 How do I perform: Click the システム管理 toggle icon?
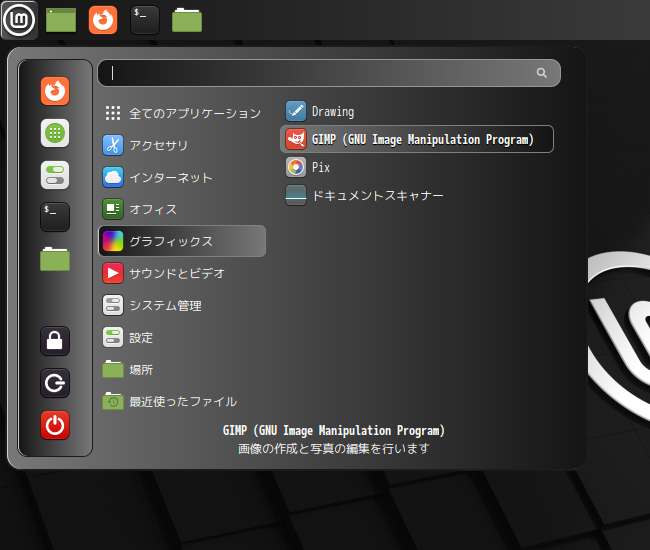tap(113, 305)
